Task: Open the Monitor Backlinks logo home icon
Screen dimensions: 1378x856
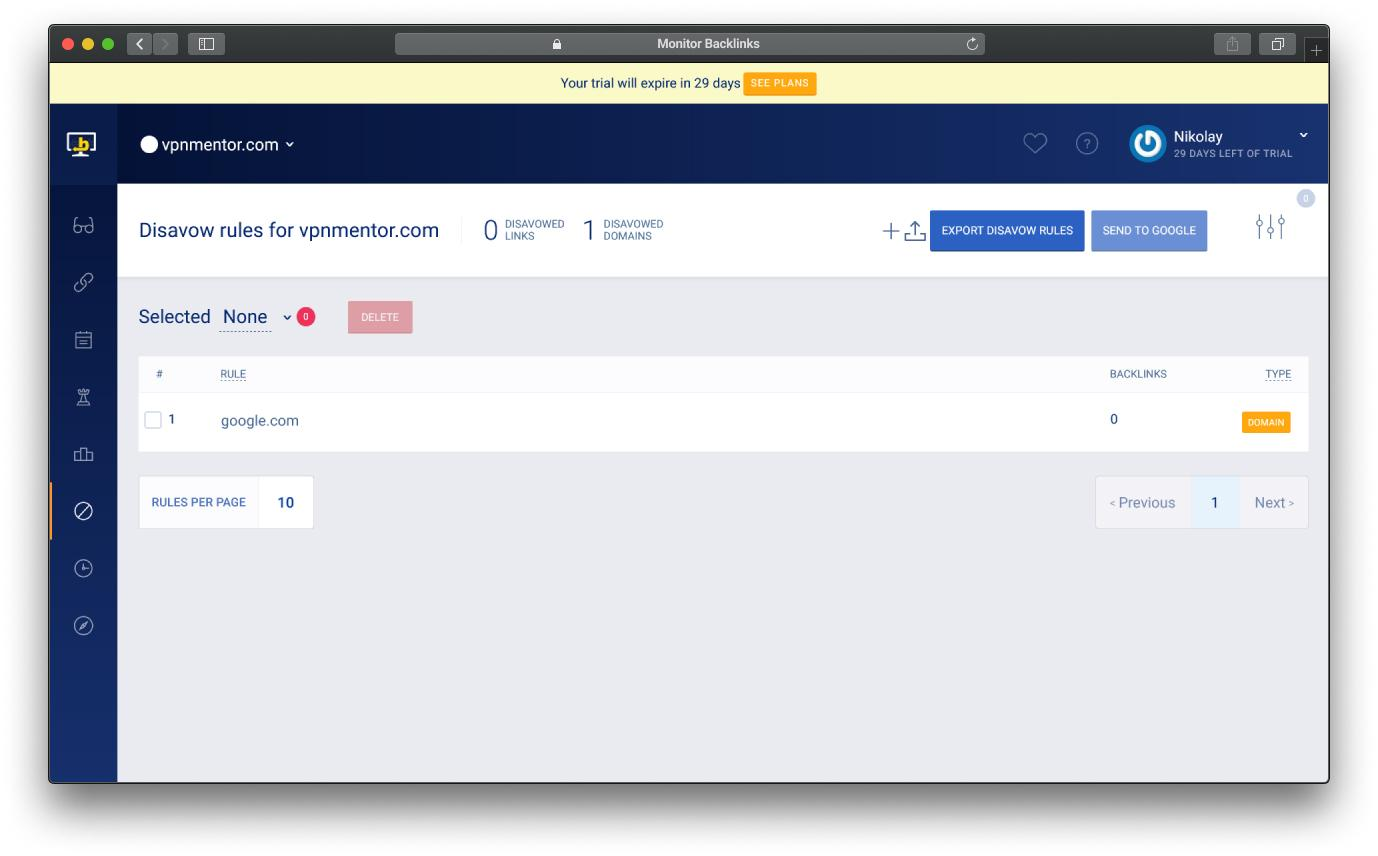Action: pos(83,144)
